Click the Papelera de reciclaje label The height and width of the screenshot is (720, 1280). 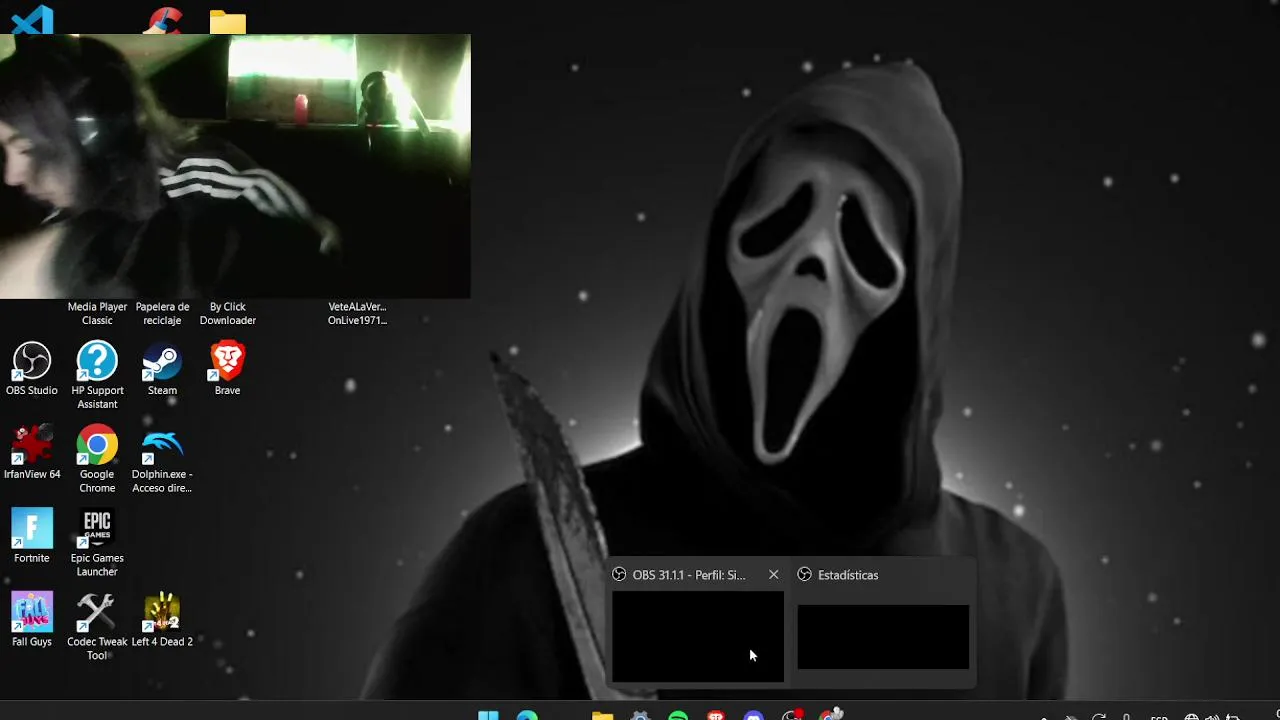pyautogui.click(x=162, y=314)
